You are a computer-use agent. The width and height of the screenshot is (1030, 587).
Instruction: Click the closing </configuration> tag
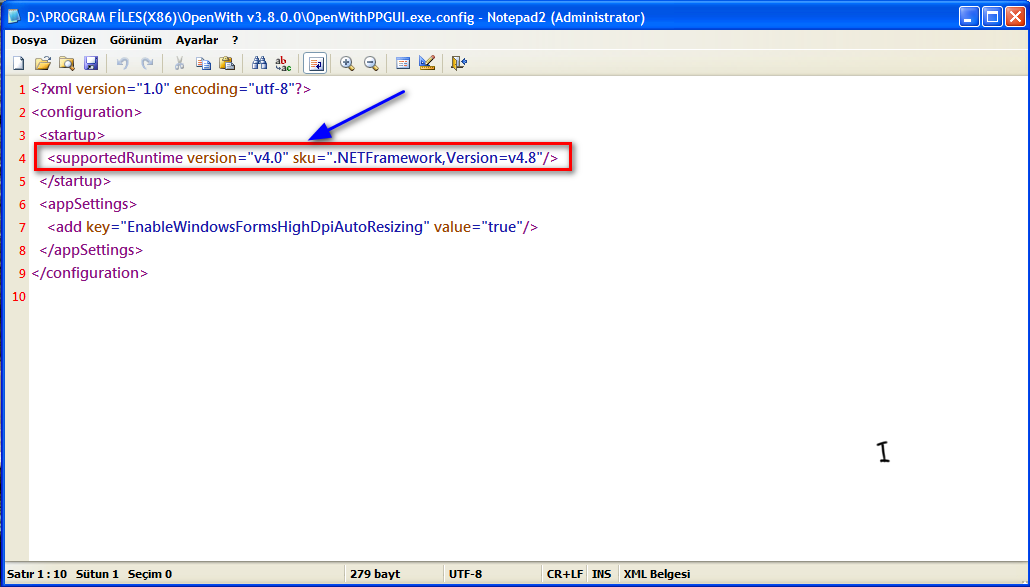click(x=89, y=272)
